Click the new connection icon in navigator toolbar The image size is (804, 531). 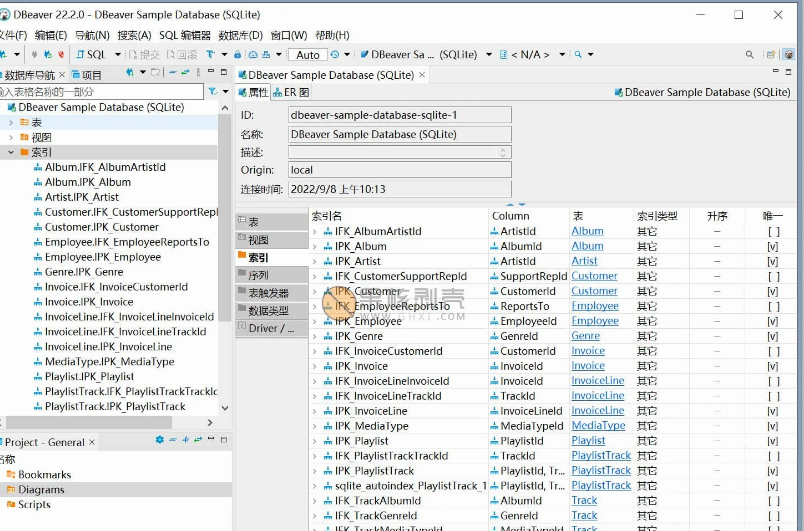(130, 73)
